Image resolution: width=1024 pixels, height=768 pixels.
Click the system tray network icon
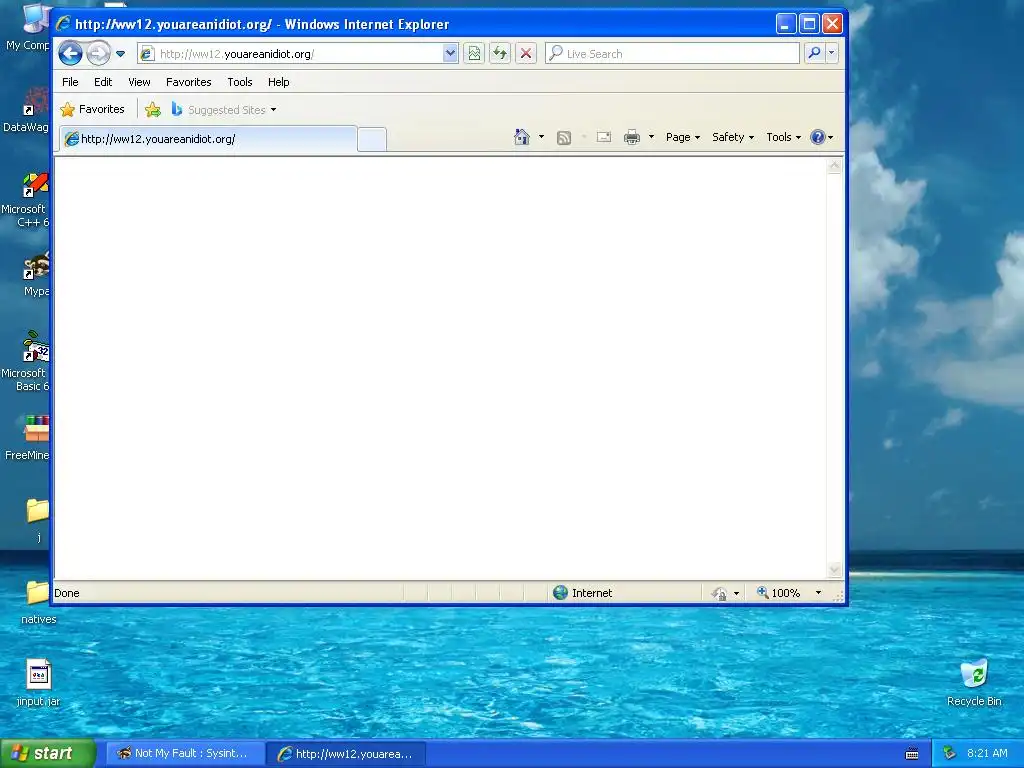click(950, 754)
